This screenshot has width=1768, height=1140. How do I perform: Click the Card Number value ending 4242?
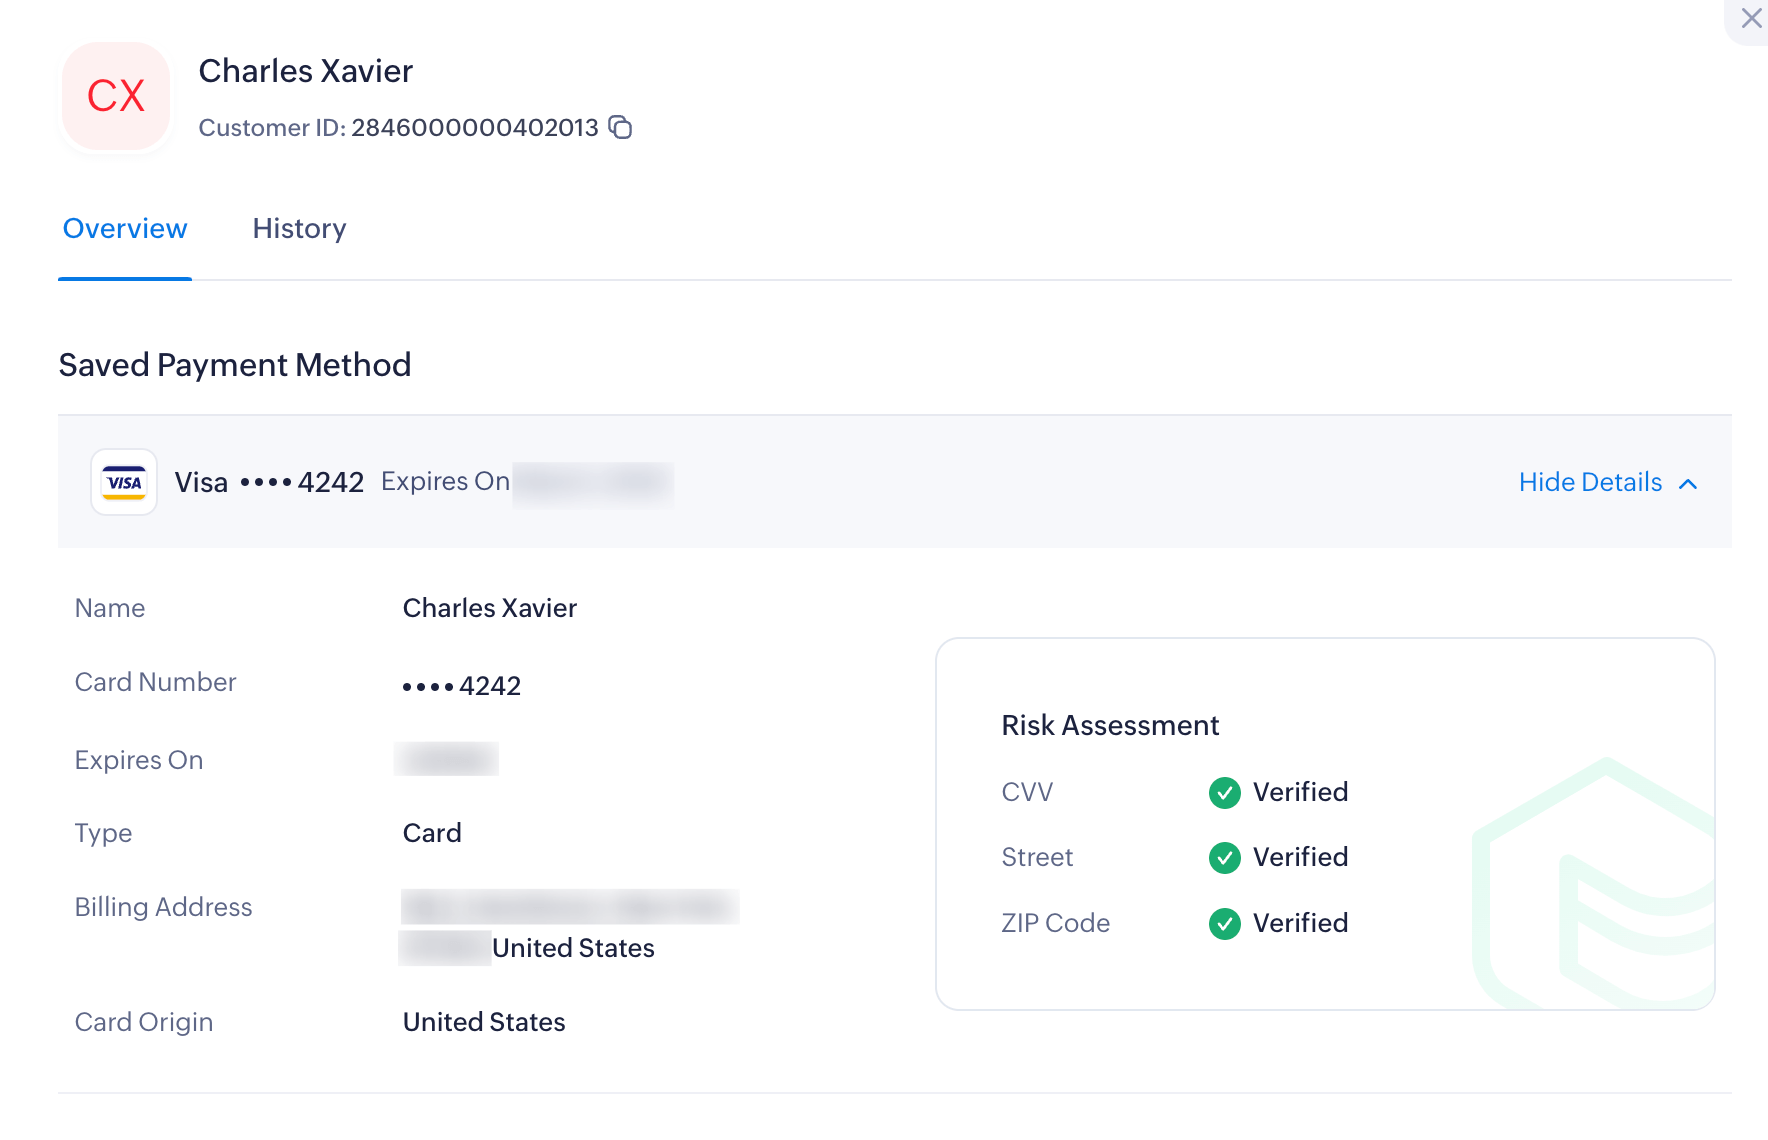(461, 686)
